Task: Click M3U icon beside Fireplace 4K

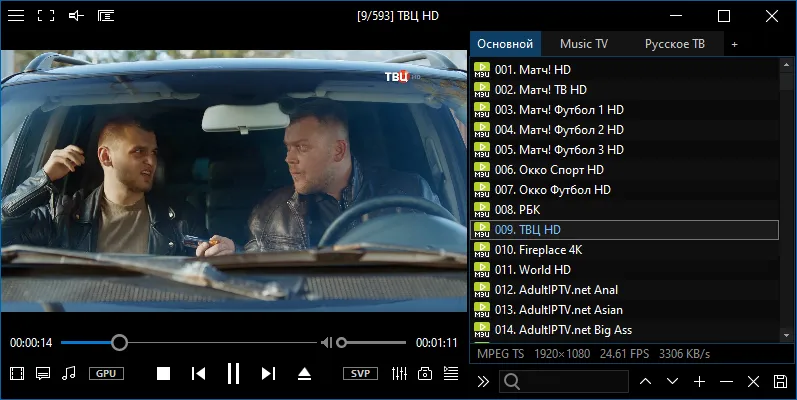Action: [x=482, y=250]
